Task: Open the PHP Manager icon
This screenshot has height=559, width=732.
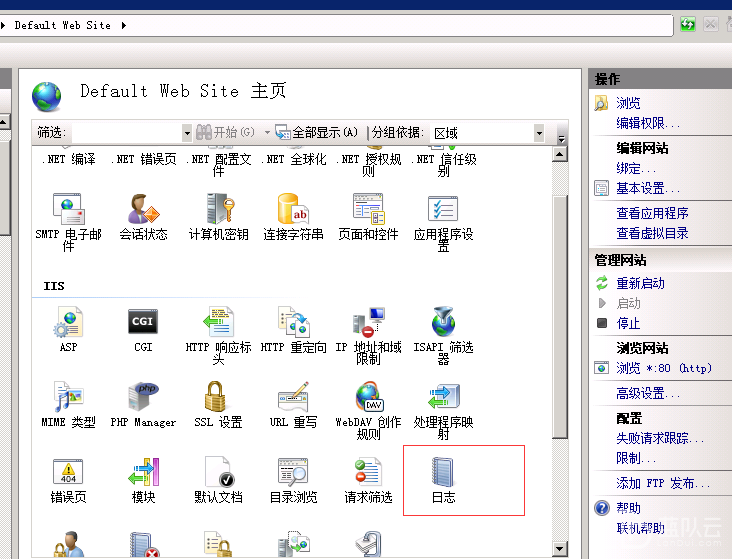Action: tap(143, 396)
